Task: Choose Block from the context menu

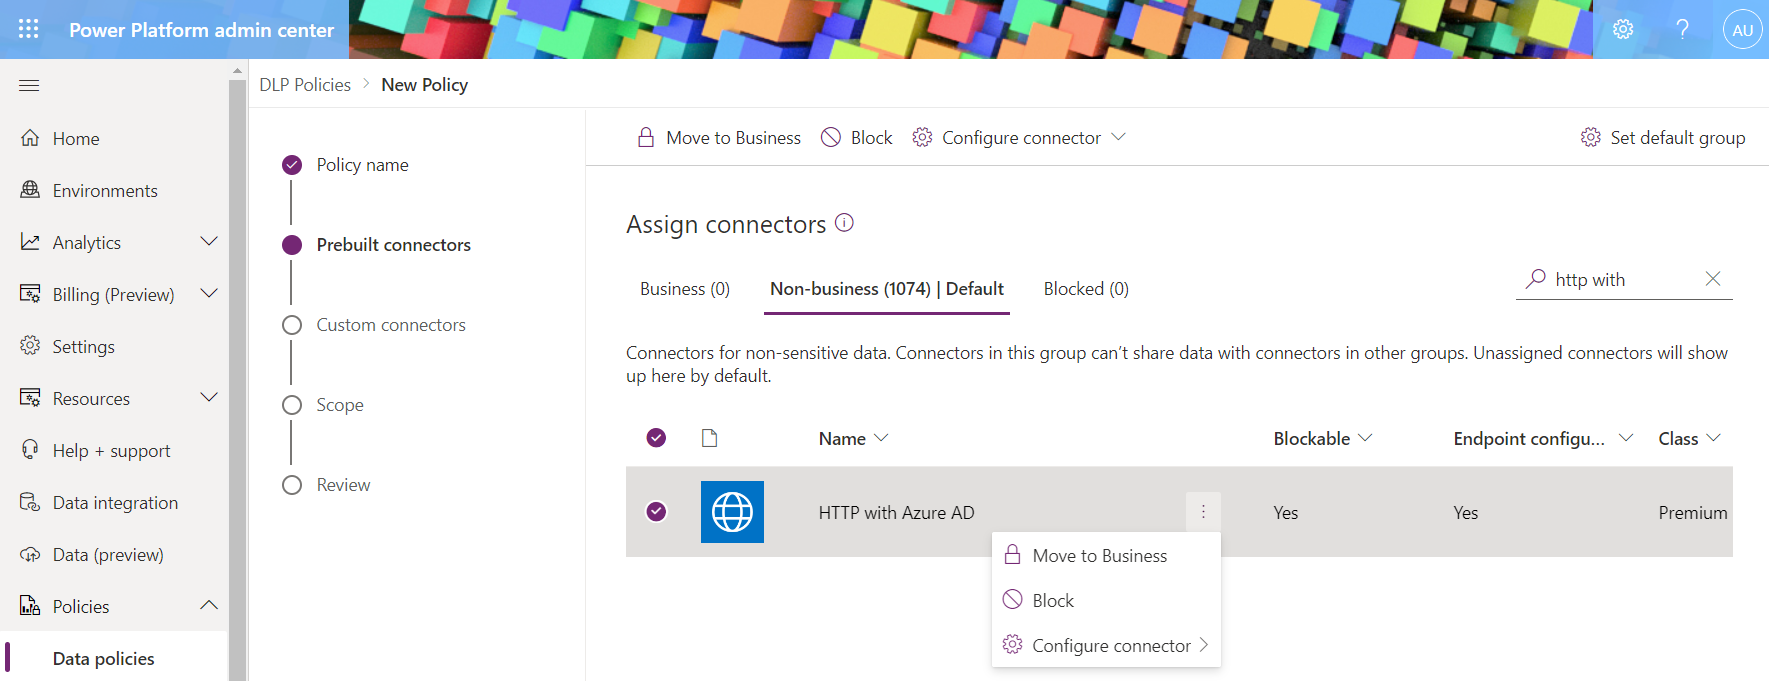Action: [1053, 600]
